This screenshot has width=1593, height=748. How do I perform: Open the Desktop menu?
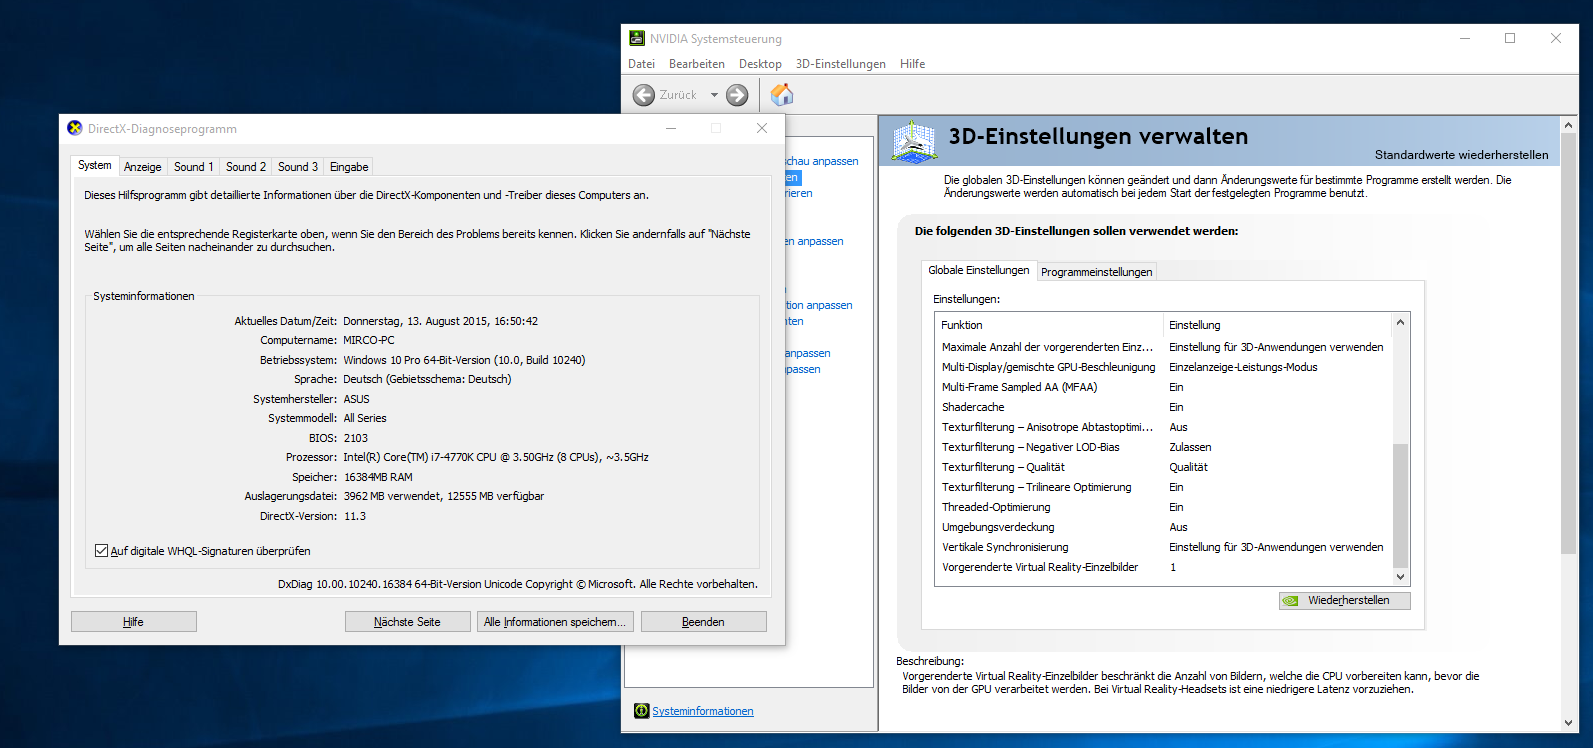coord(760,64)
